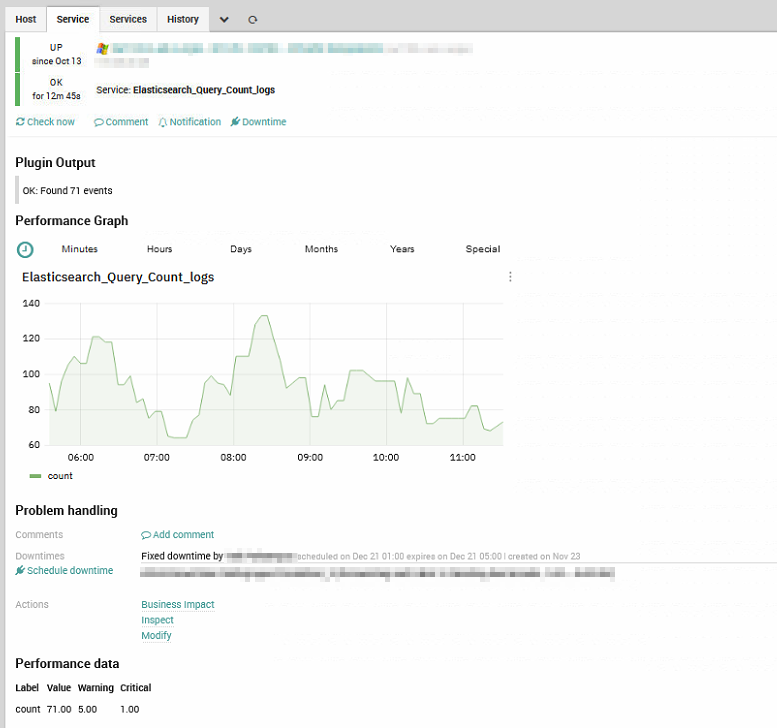Screen dimensions: 777x728
Task: Click the 11:00 x-axis label
Action: 463,457
